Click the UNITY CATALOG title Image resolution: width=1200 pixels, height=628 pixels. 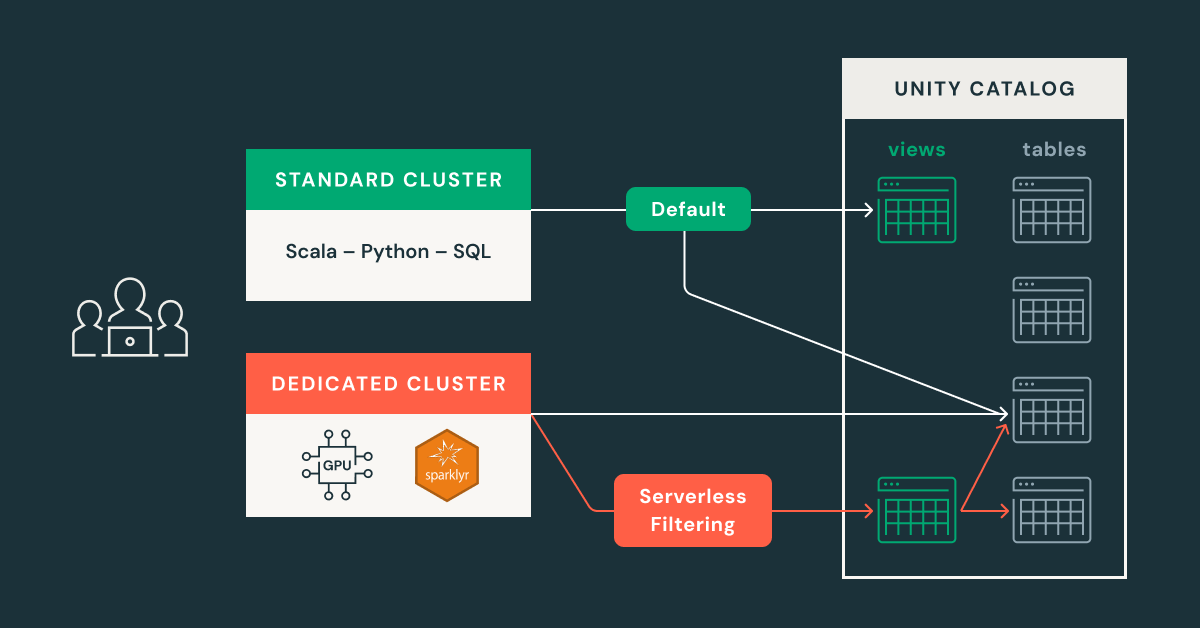click(x=985, y=89)
